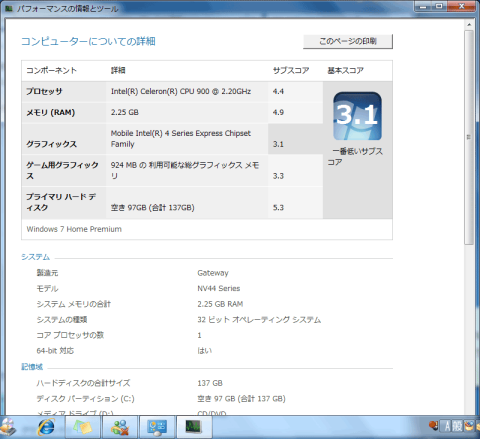The width and height of the screenshot is (480, 439).
Task: Click the システム section heading
Action: (x=35, y=257)
